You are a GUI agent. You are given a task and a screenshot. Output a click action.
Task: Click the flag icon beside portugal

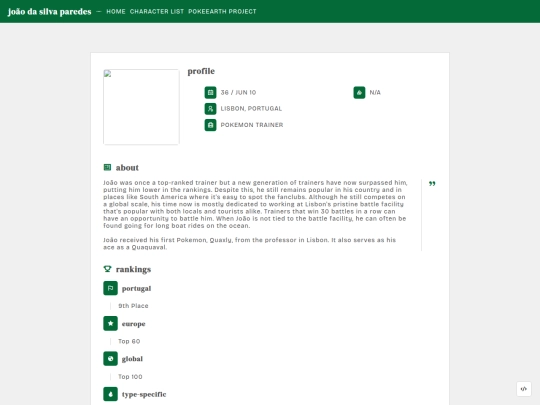click(110, 288)
